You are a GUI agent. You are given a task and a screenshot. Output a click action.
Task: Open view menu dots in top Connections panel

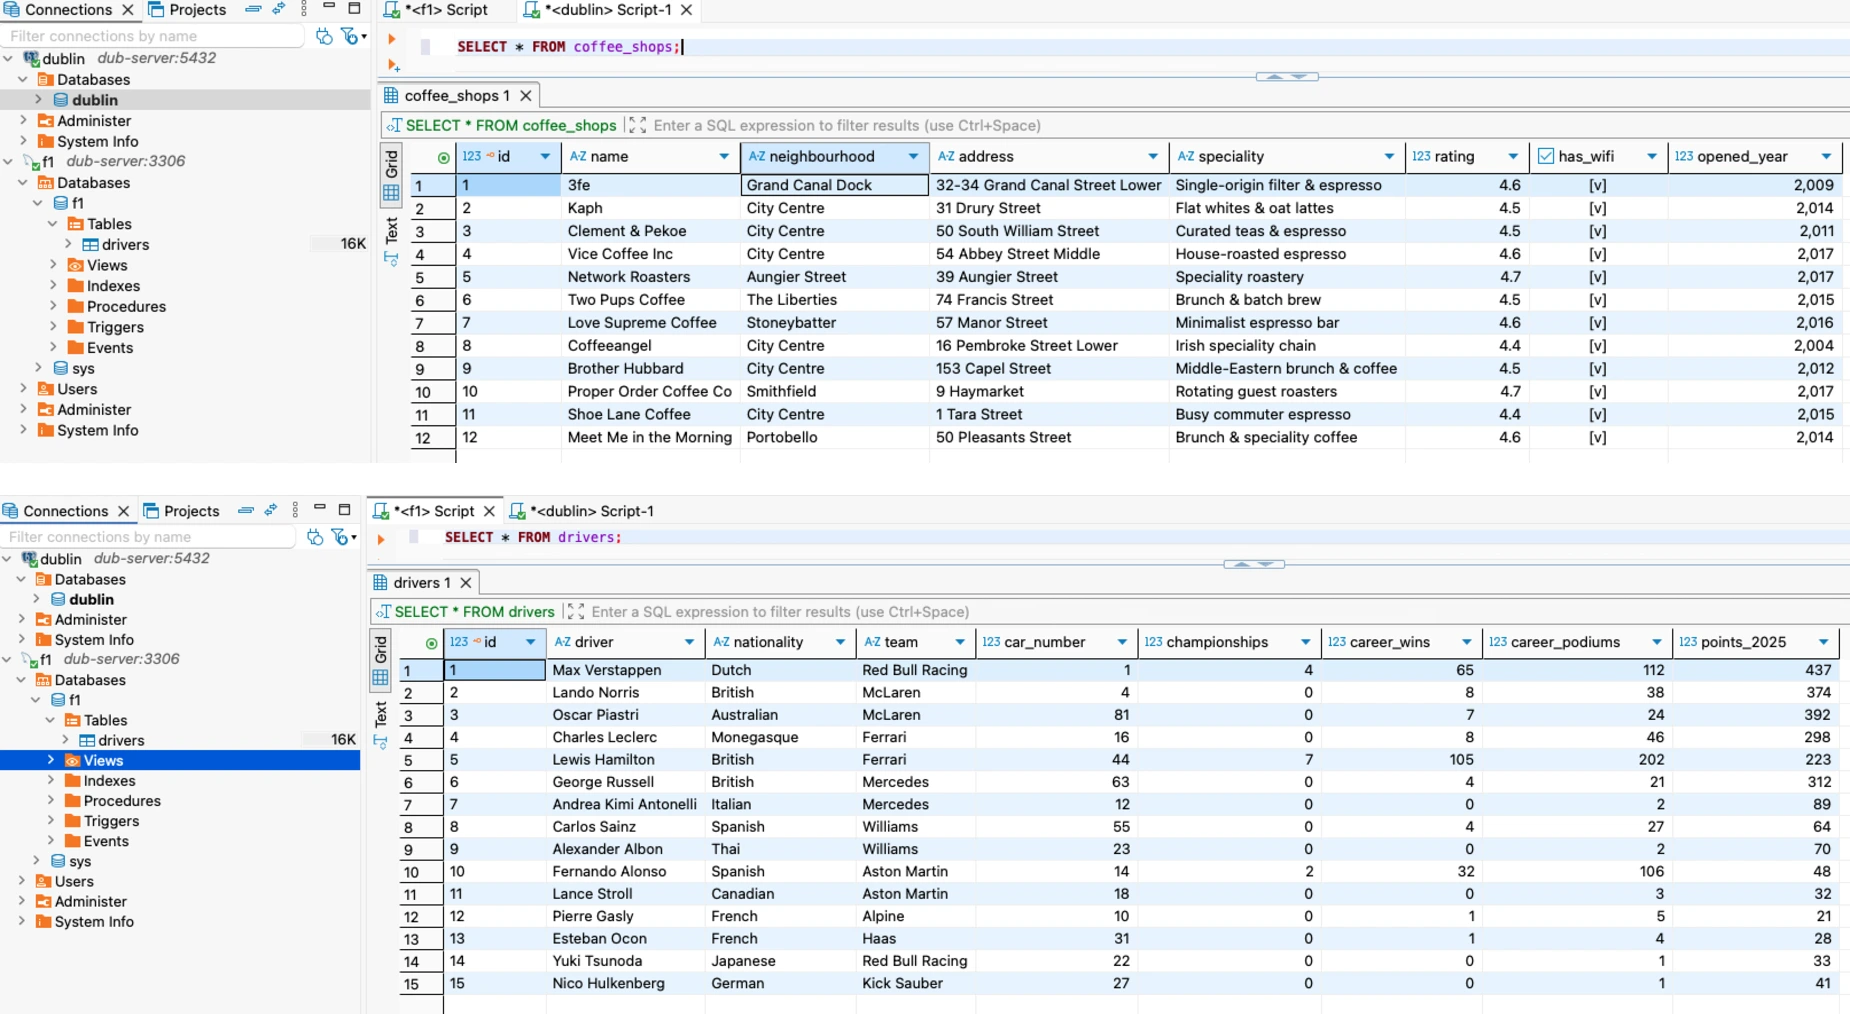click(x=304, y=9)
